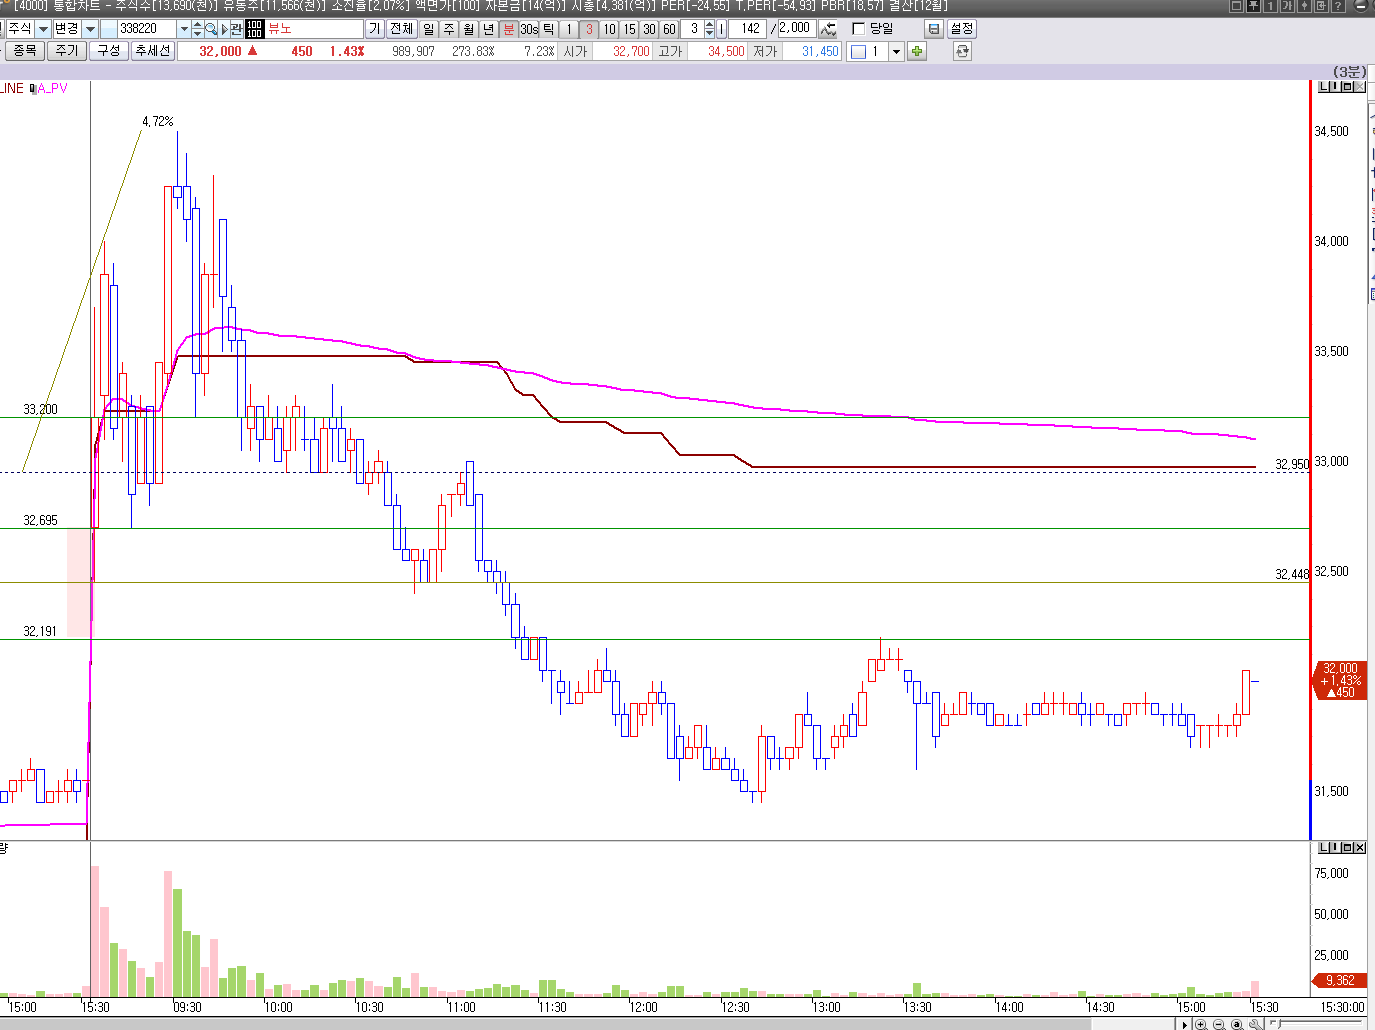Open the chart layout count dropdown showing 1
Screen dimensions: 1375x1030
click(897, 51)
